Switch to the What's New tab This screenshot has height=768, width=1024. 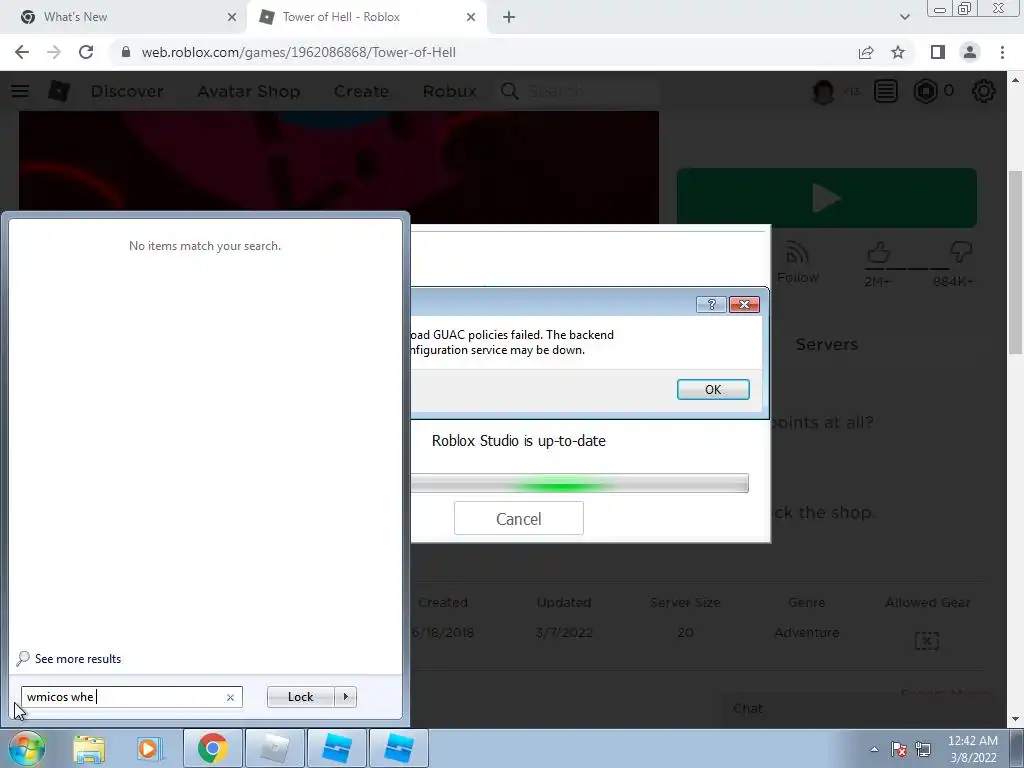point(123,17)
